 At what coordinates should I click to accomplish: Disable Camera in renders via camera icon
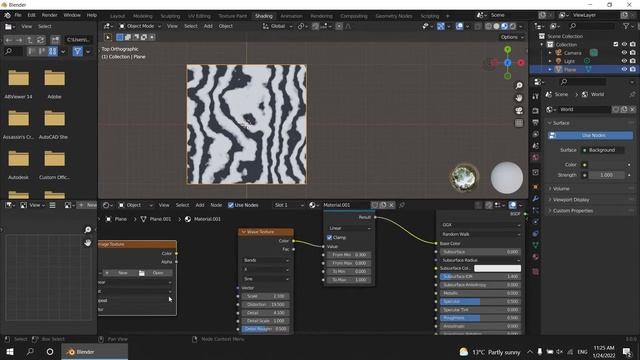point(633,53)
